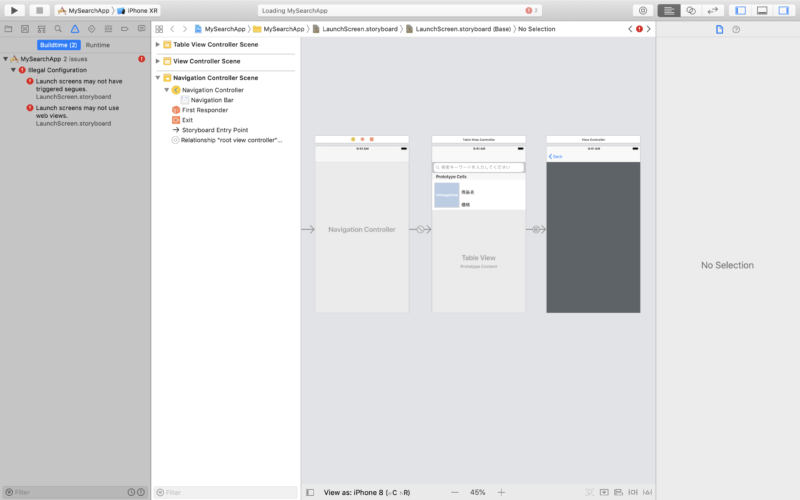Open the test navigator diamond icon
This screenshot has height=500, width=800.
pos(91,29)
